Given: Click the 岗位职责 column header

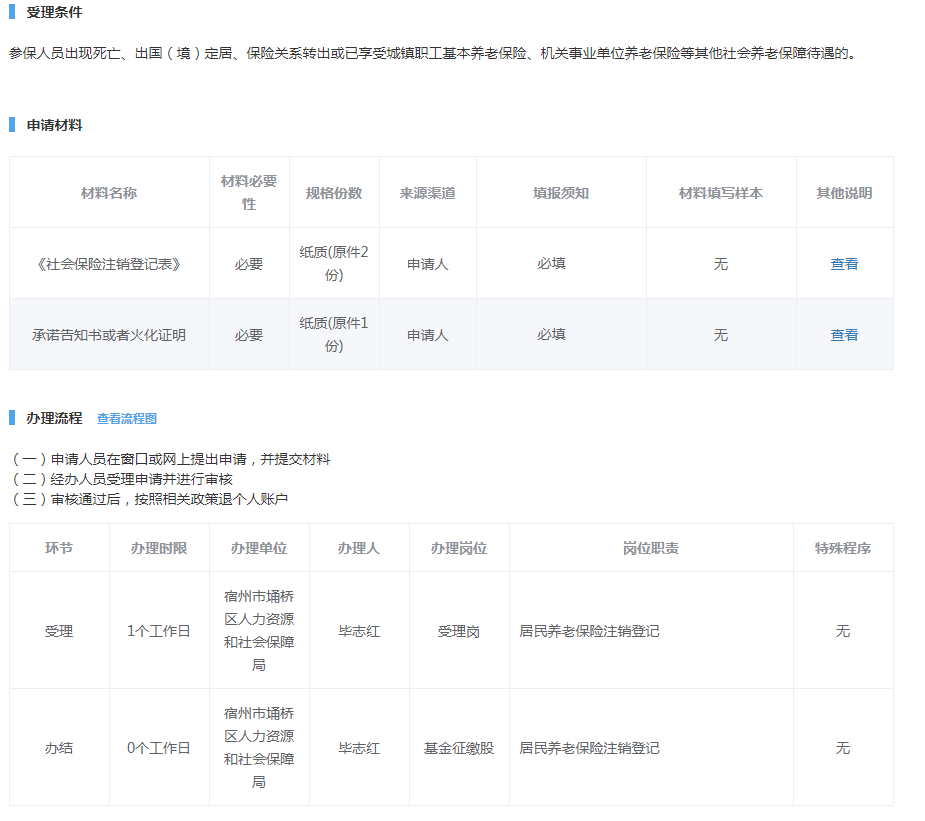Looking at the screenshot, I should click(x=650, y=548).
